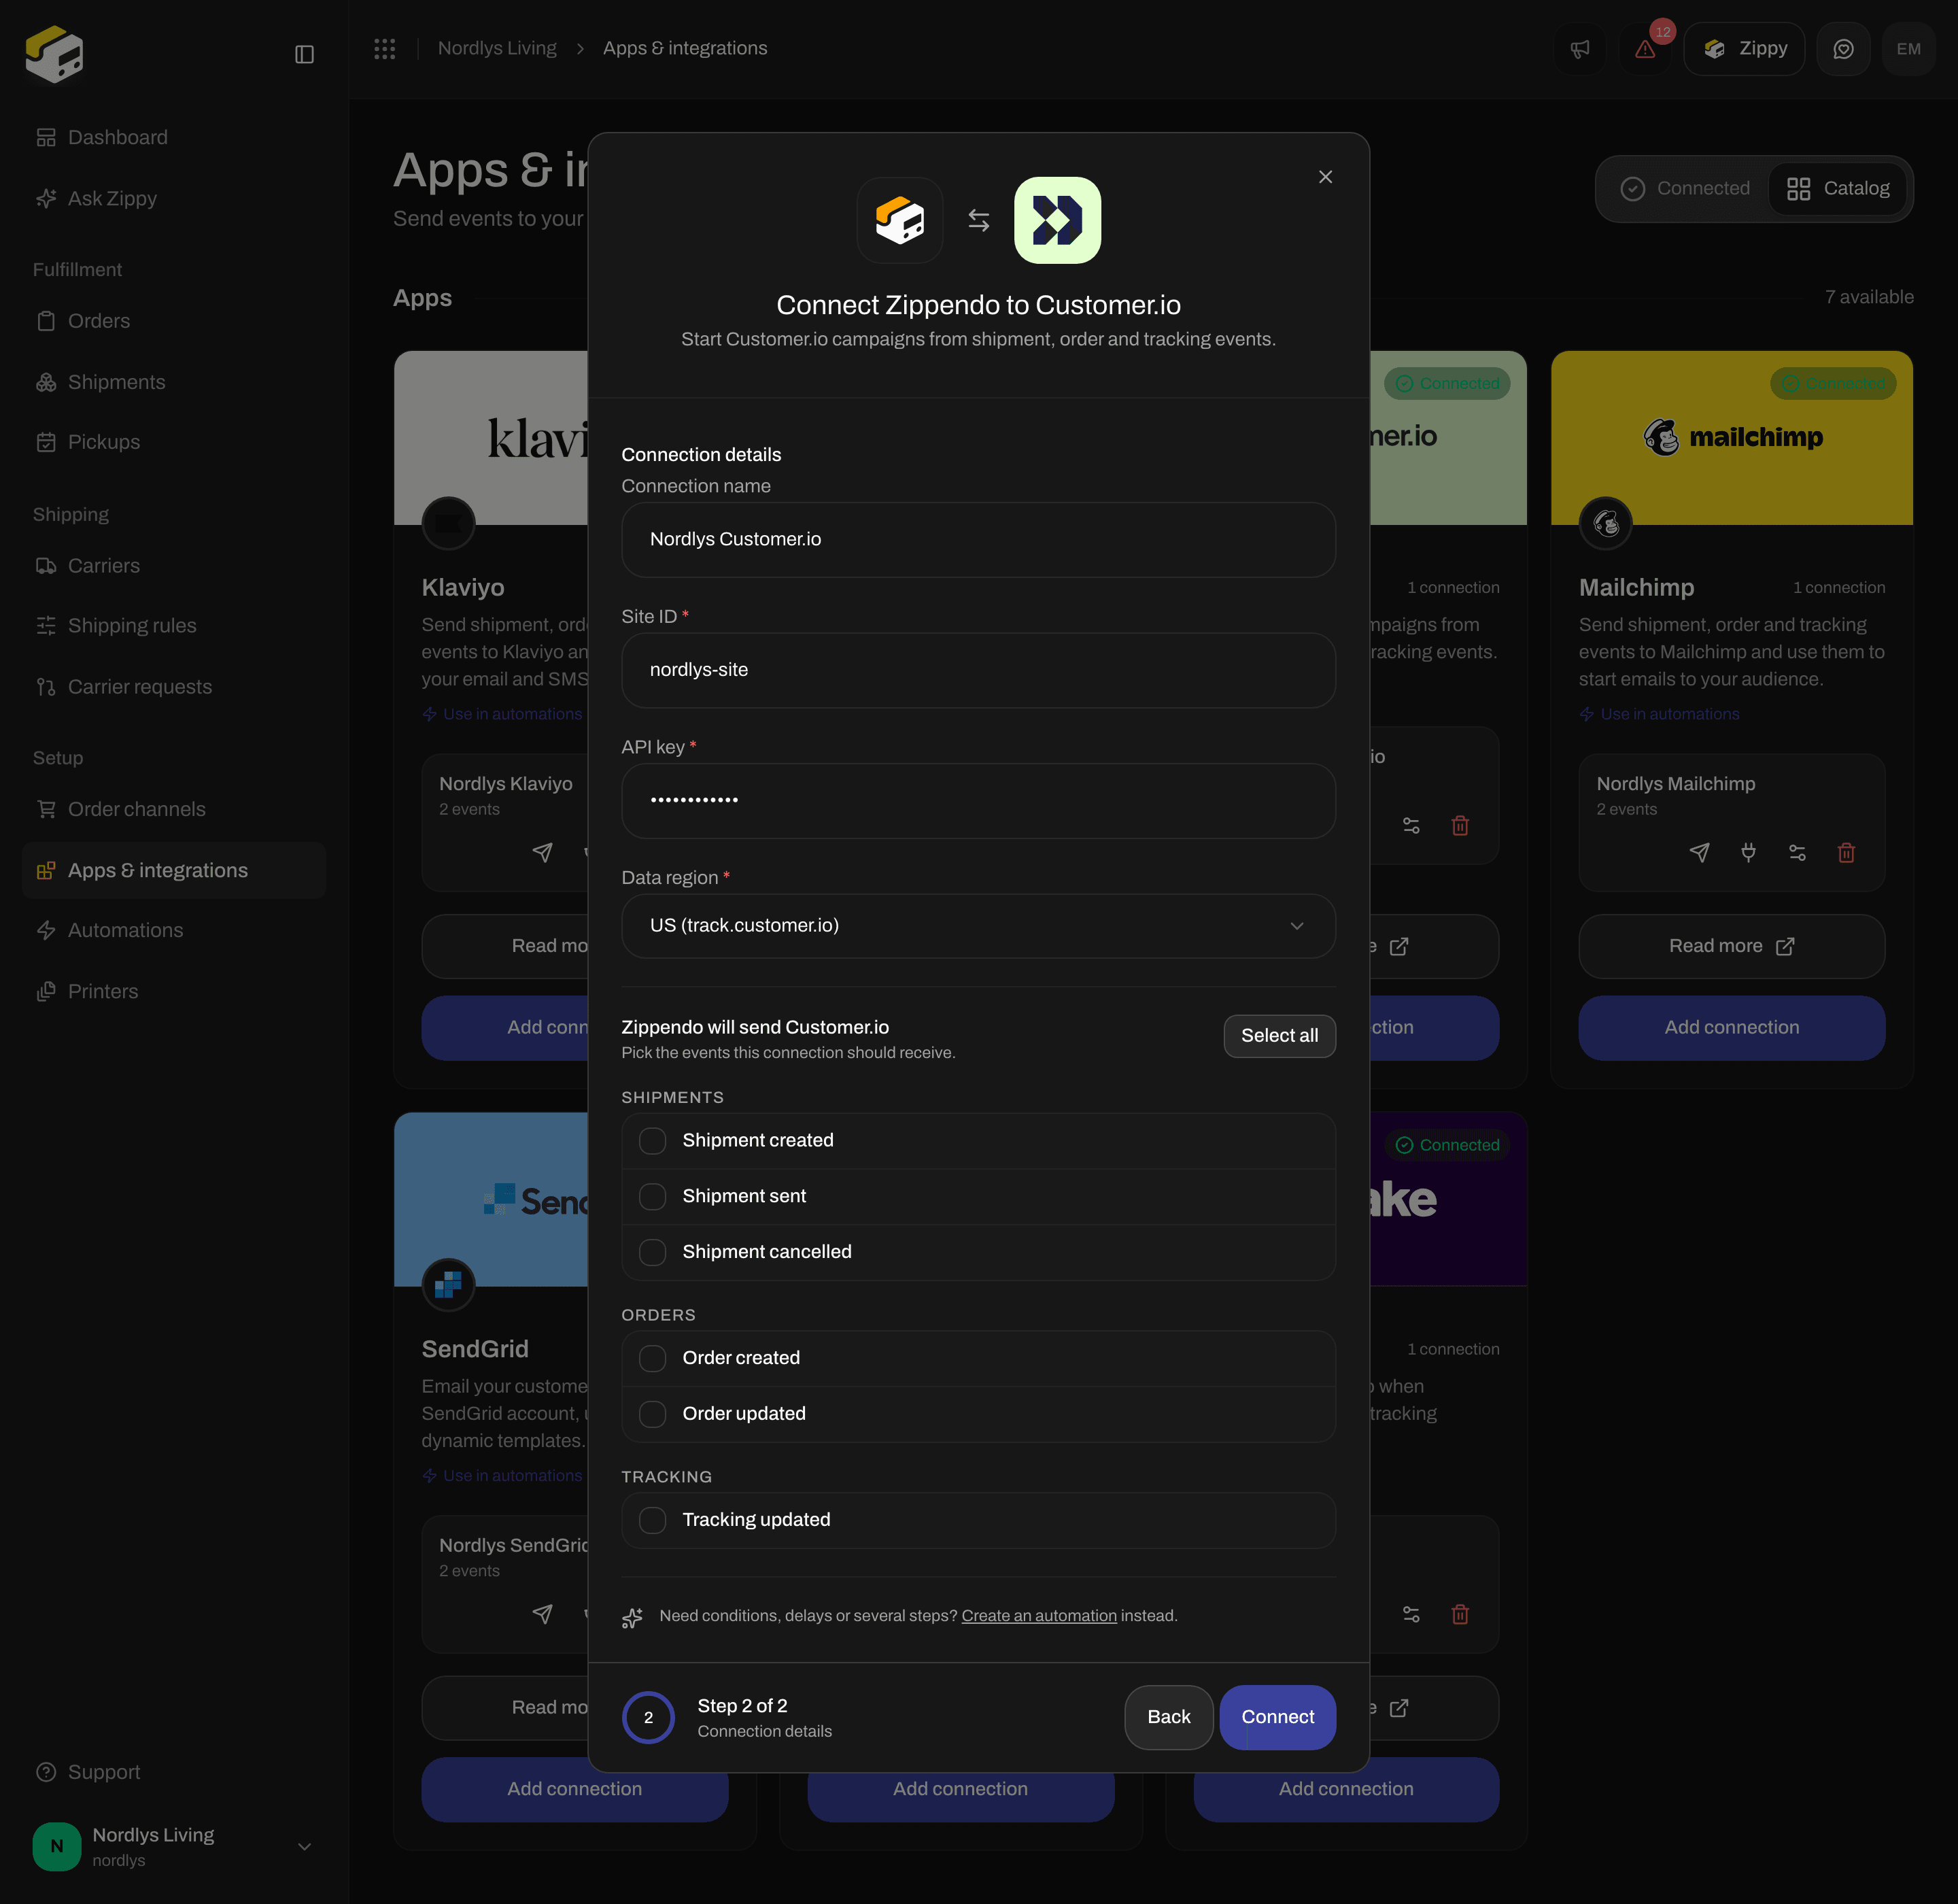Close the Customer.io connect dialog
Screen dimensions: 1958x1904
(1325, 177)
